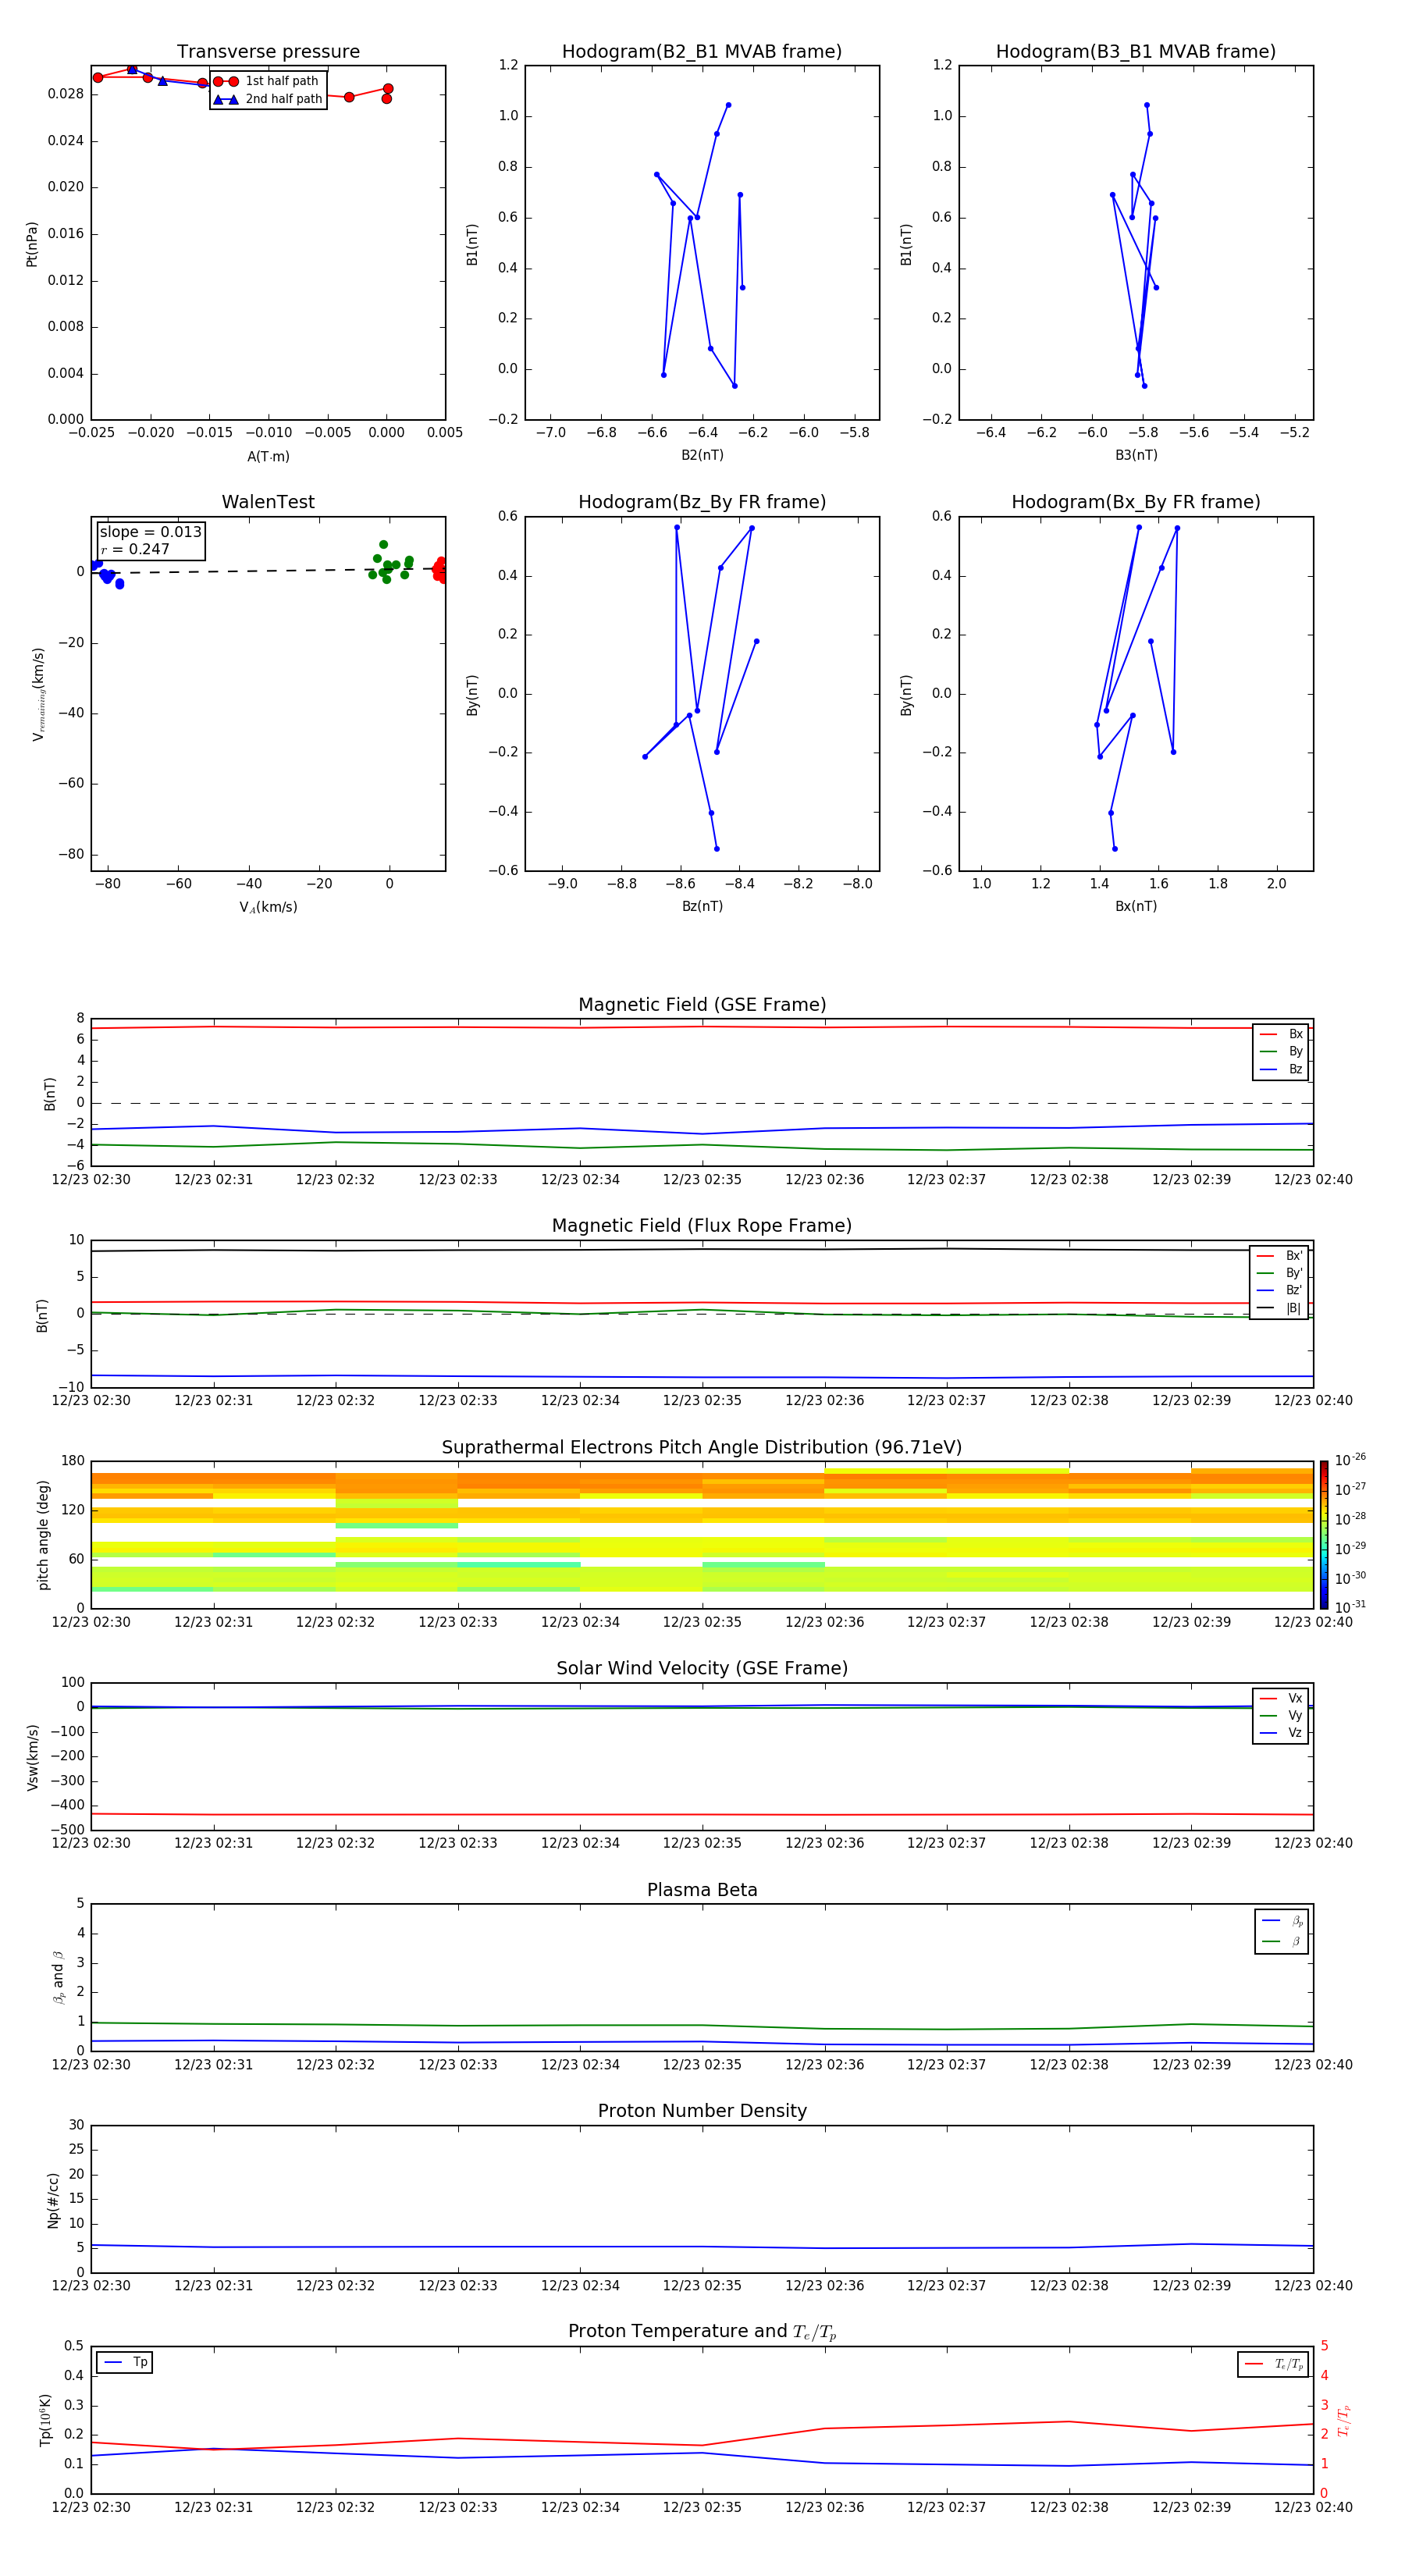Viewport: 1405px width, 2576px height.
Task: Click the "Pt(nPa)" y-axis label
Action: (32, 244)
